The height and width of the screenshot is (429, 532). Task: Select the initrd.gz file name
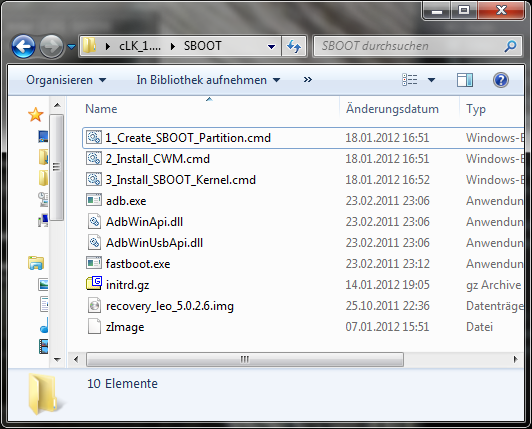(x=127, y=285)
